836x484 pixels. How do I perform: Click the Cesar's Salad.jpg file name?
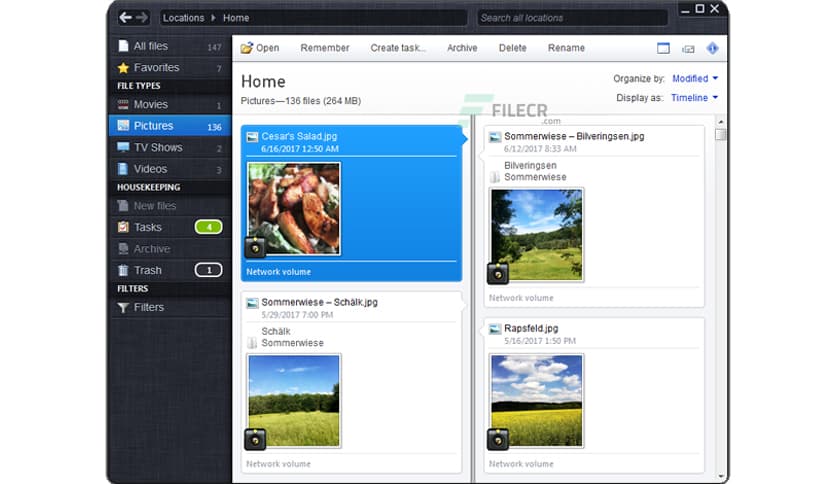coord(299,136)
